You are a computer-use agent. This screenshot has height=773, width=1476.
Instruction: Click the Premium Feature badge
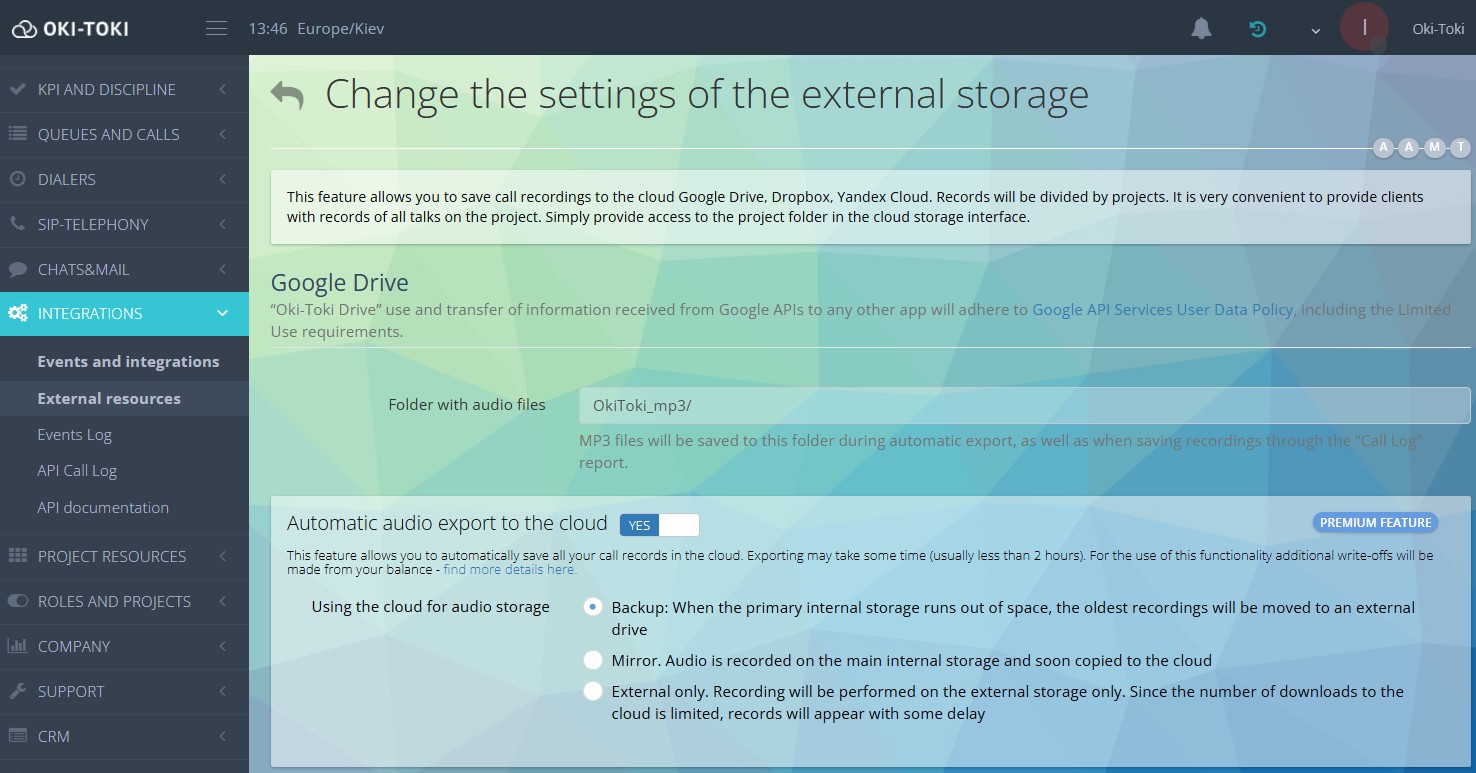[x=1375, y=523]
